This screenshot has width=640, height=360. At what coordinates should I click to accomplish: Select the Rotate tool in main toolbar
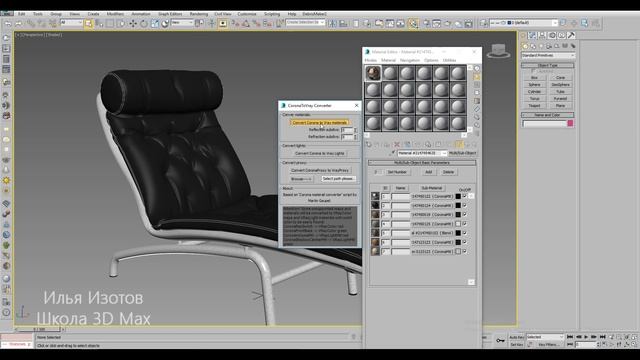point(144,24)
